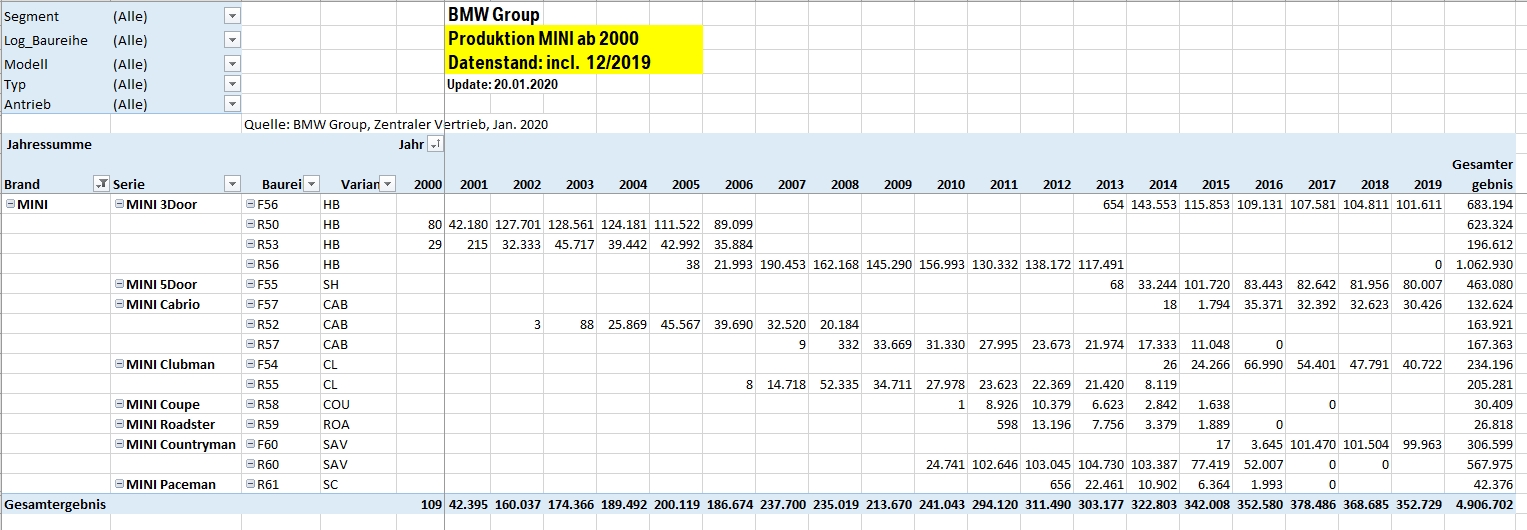
Task: Collapse the F60 model row
Action: pyautogui.click(x=250, y=444)
